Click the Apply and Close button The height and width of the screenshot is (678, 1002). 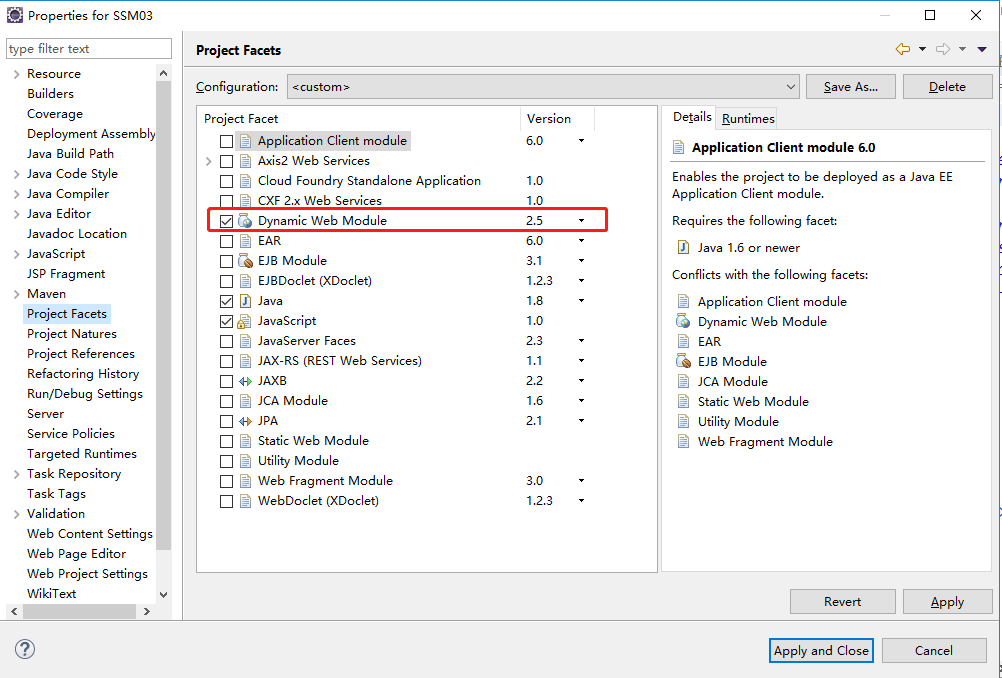821,651
